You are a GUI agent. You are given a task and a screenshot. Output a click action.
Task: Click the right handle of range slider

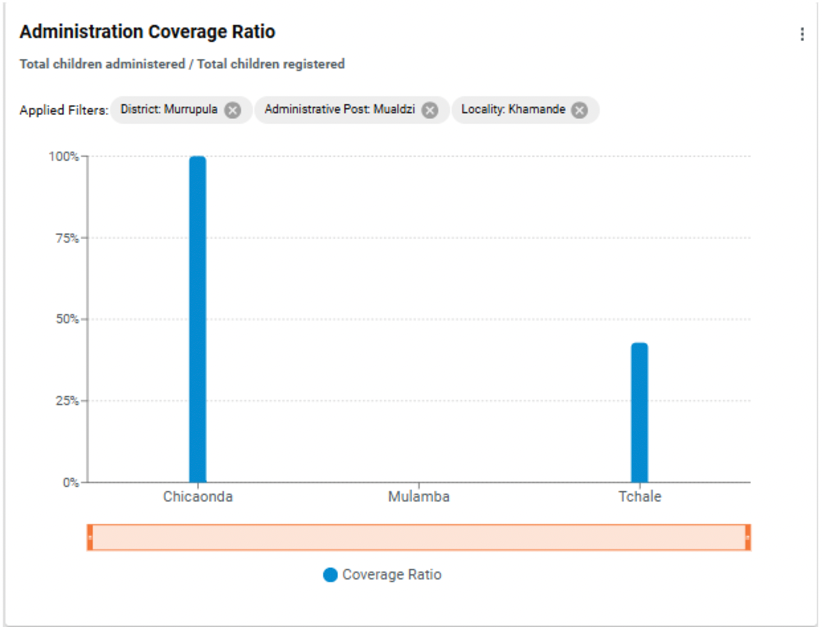coord(747,537)
